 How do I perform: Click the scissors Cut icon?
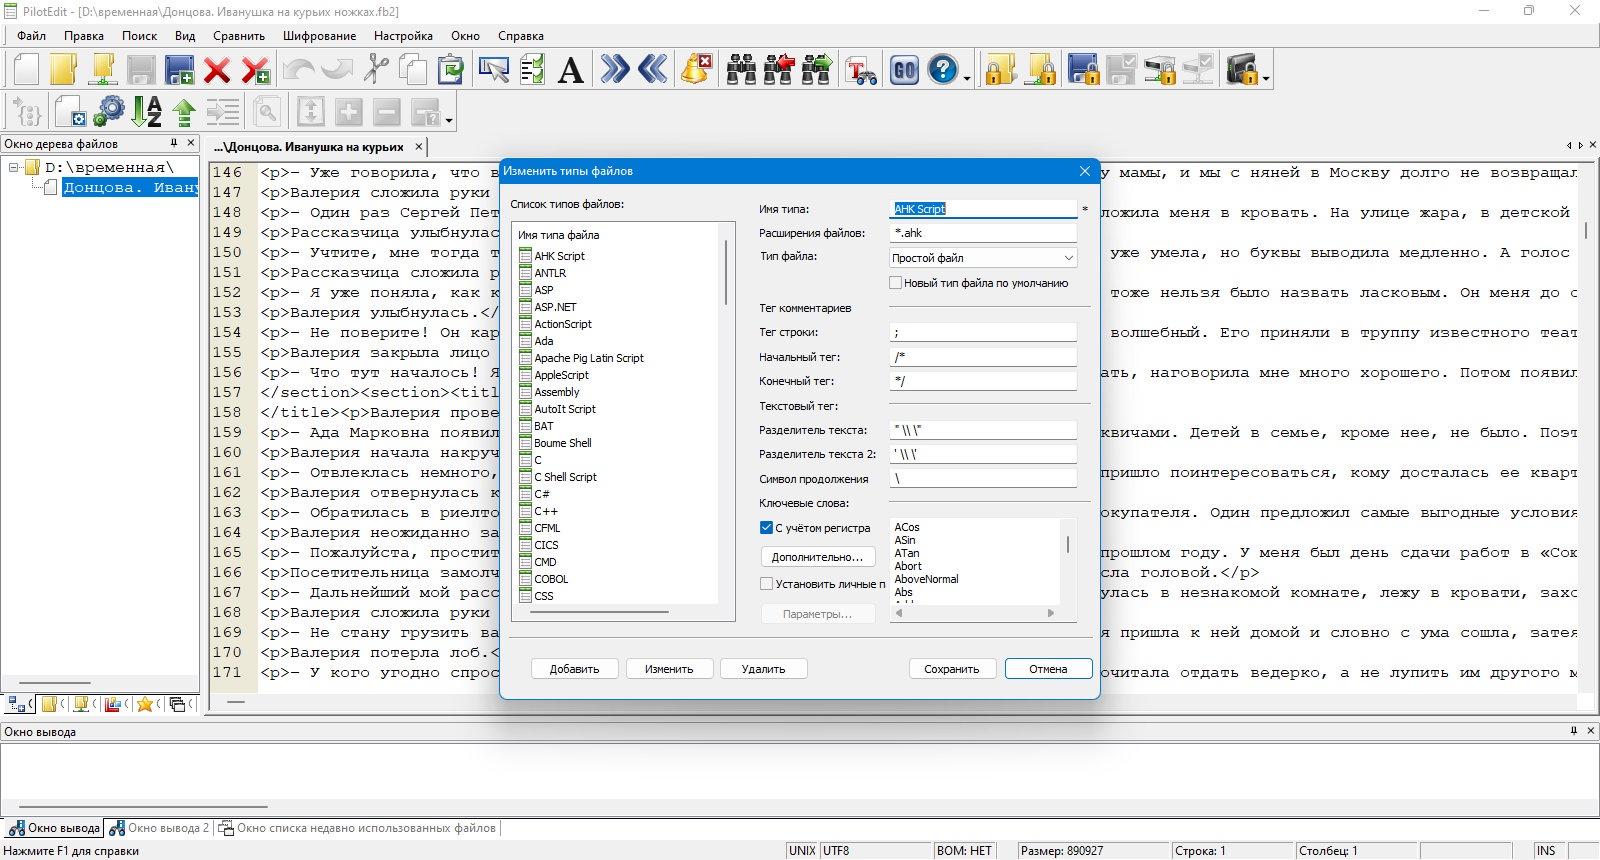(376, 70)
